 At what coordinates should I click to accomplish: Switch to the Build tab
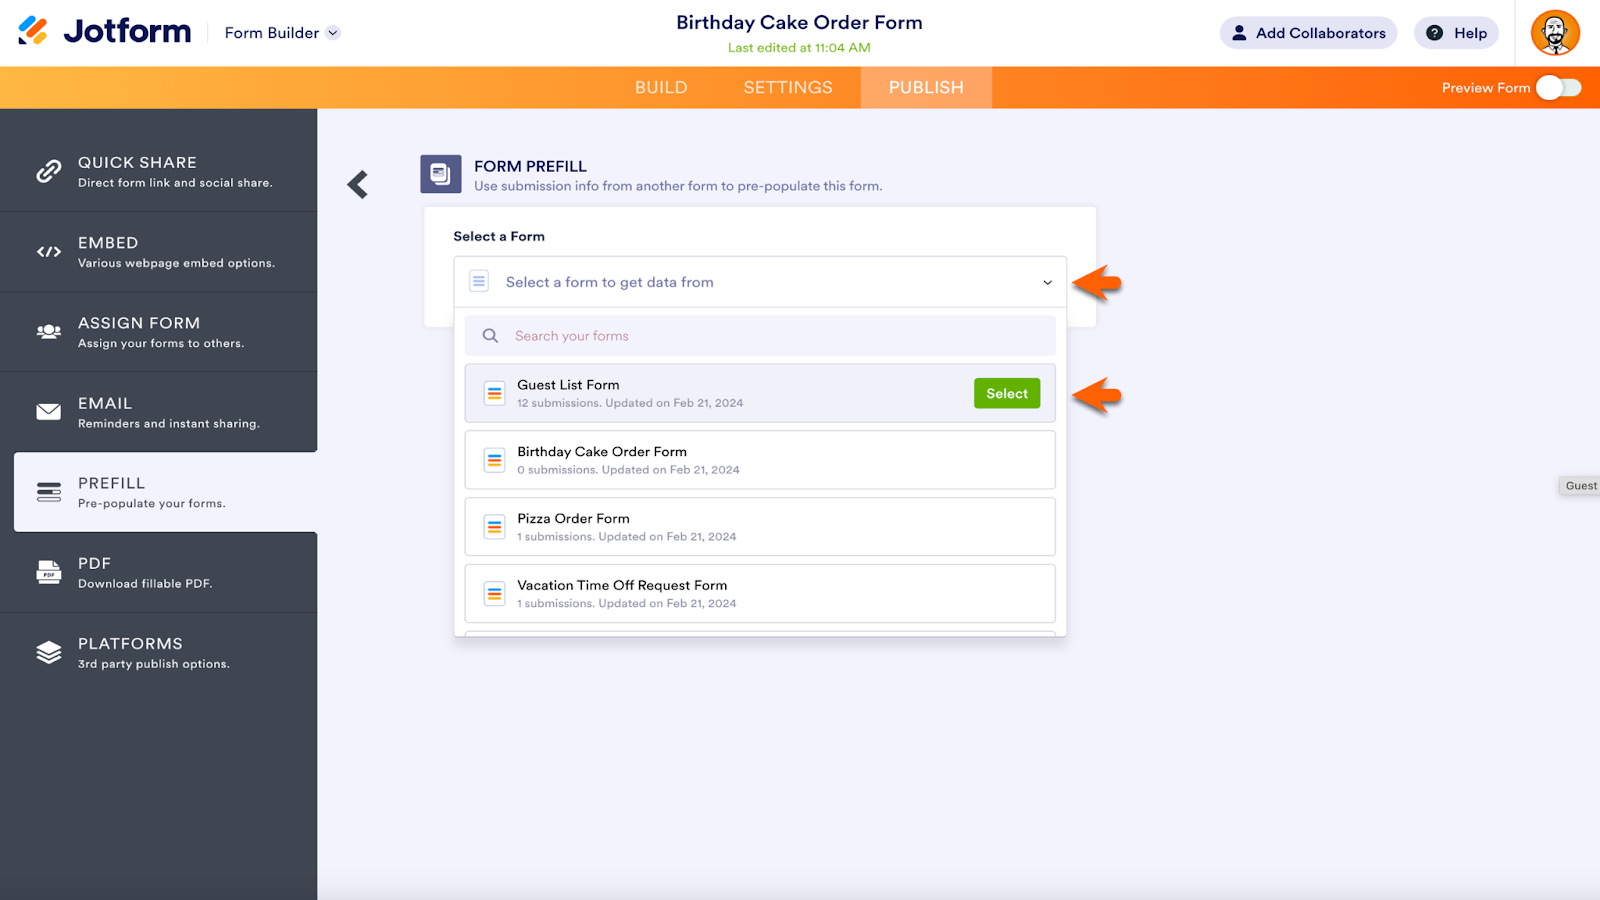[x=661, y=88]
